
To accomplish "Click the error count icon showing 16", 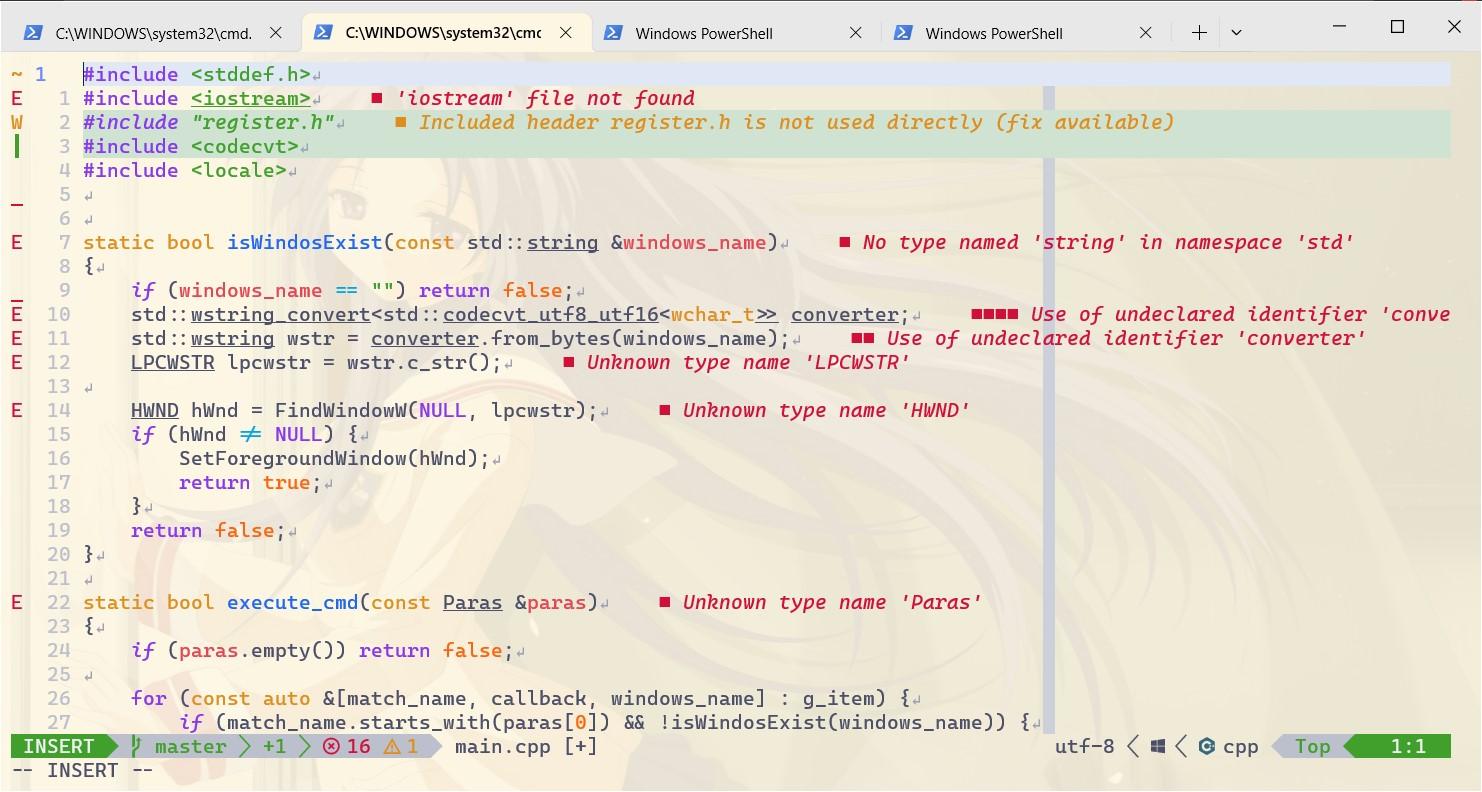I will coord(330,746).
